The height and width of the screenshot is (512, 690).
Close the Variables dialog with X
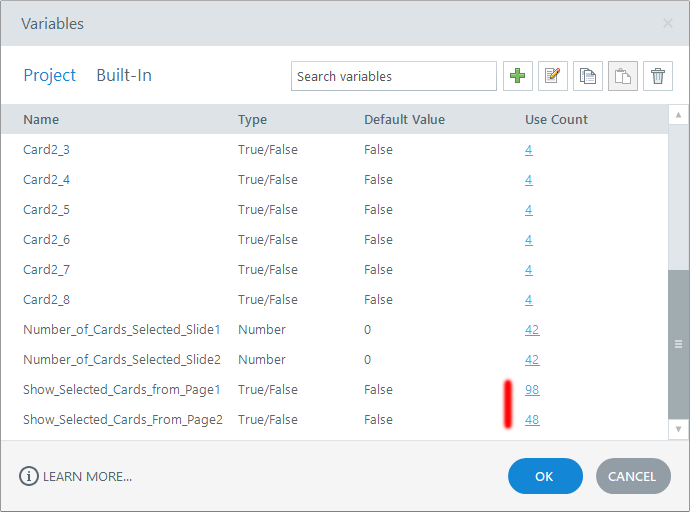coord(668,23)
